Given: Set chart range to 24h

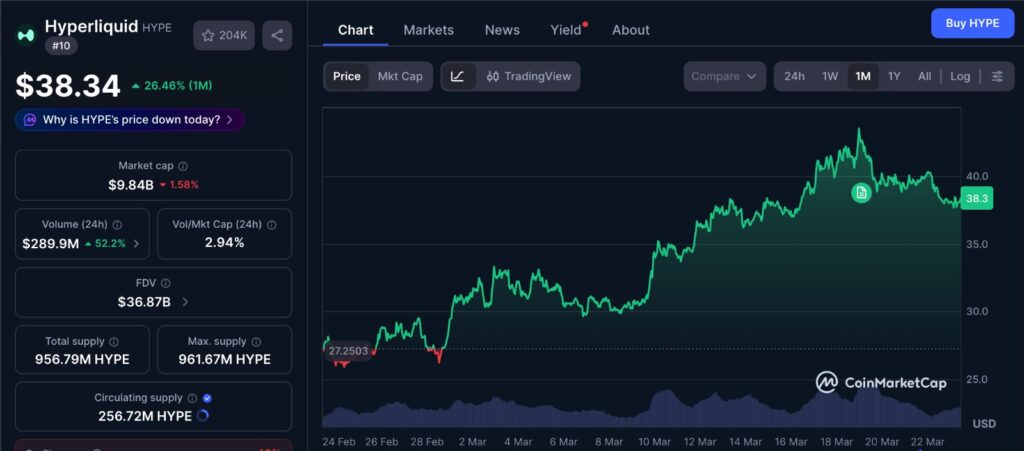Looking at the screenshot, I should [x=794, y=76].
